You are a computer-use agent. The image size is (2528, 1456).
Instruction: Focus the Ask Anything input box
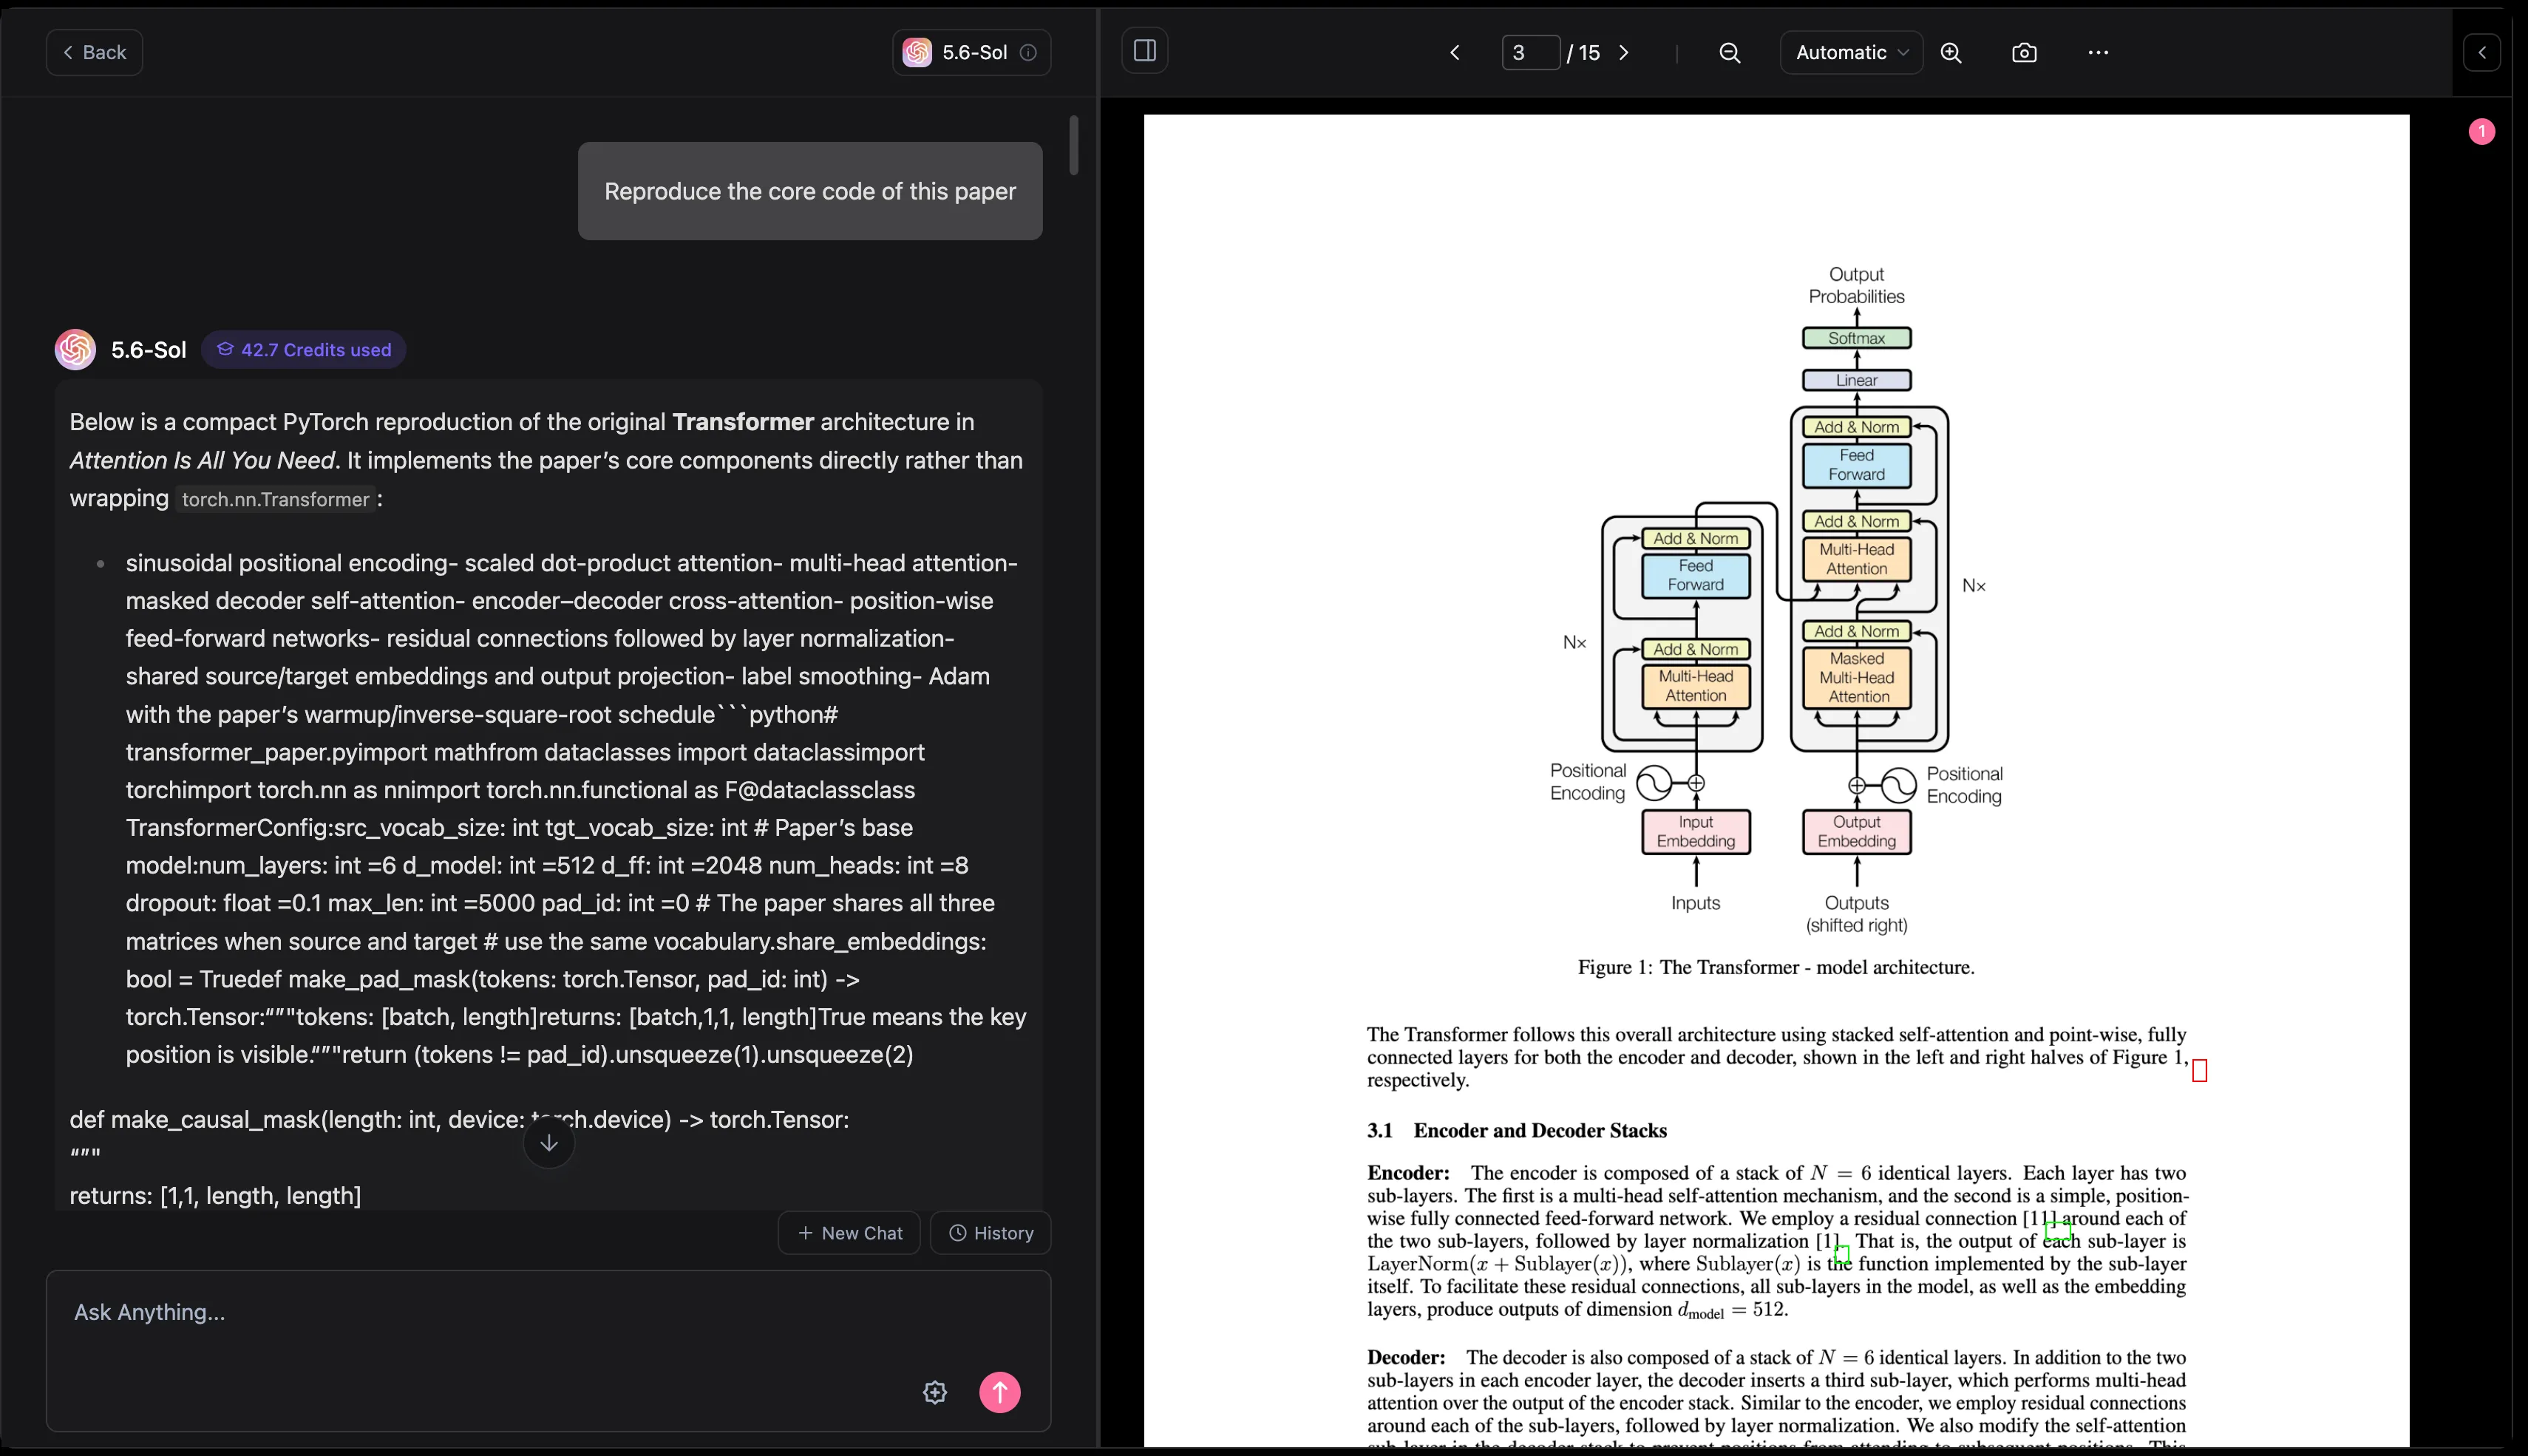coord(548,1350)
